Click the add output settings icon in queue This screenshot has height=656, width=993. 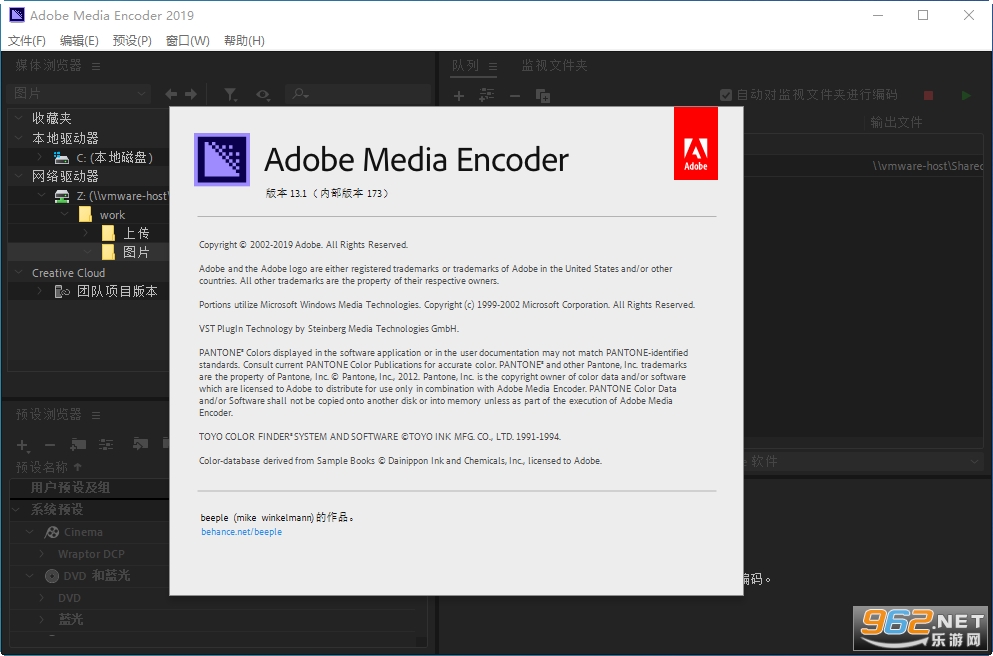click(x=486, y=95)
